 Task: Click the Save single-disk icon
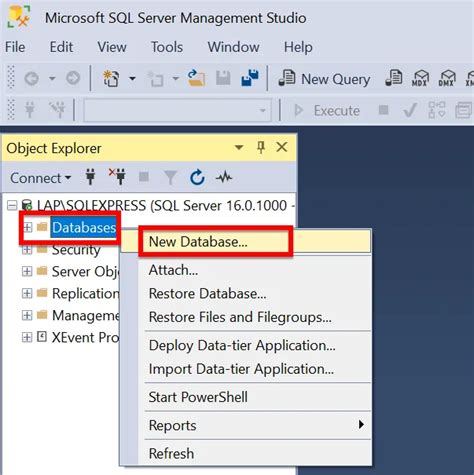223,78
